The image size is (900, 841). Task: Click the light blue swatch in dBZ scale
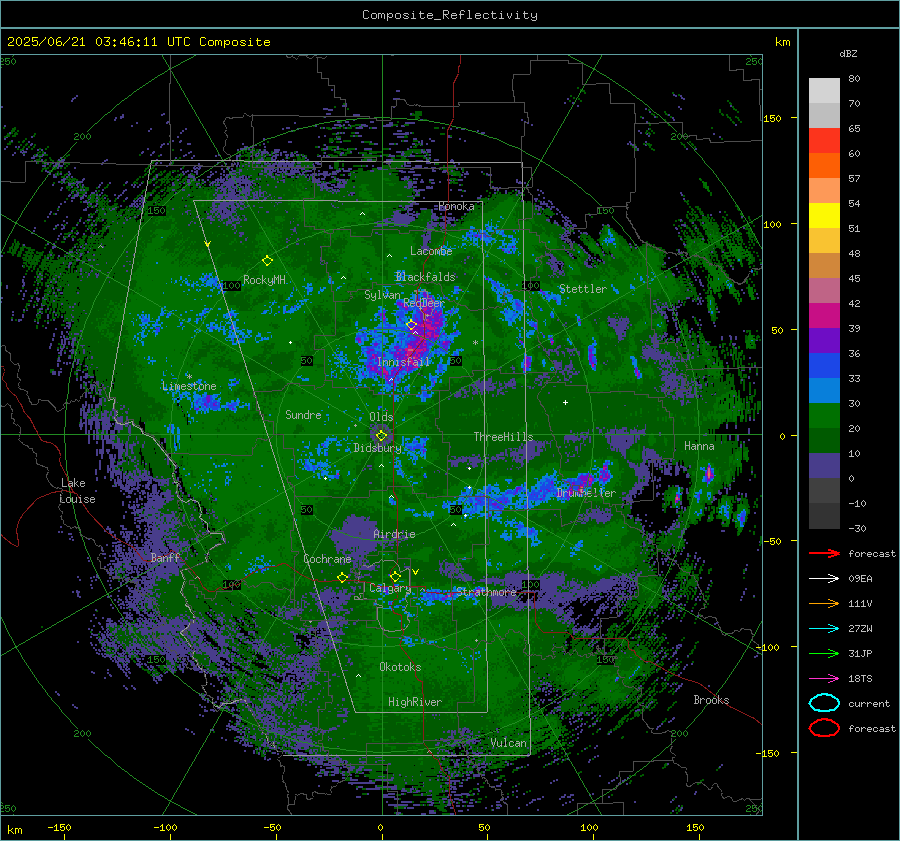tap(824, 390)
